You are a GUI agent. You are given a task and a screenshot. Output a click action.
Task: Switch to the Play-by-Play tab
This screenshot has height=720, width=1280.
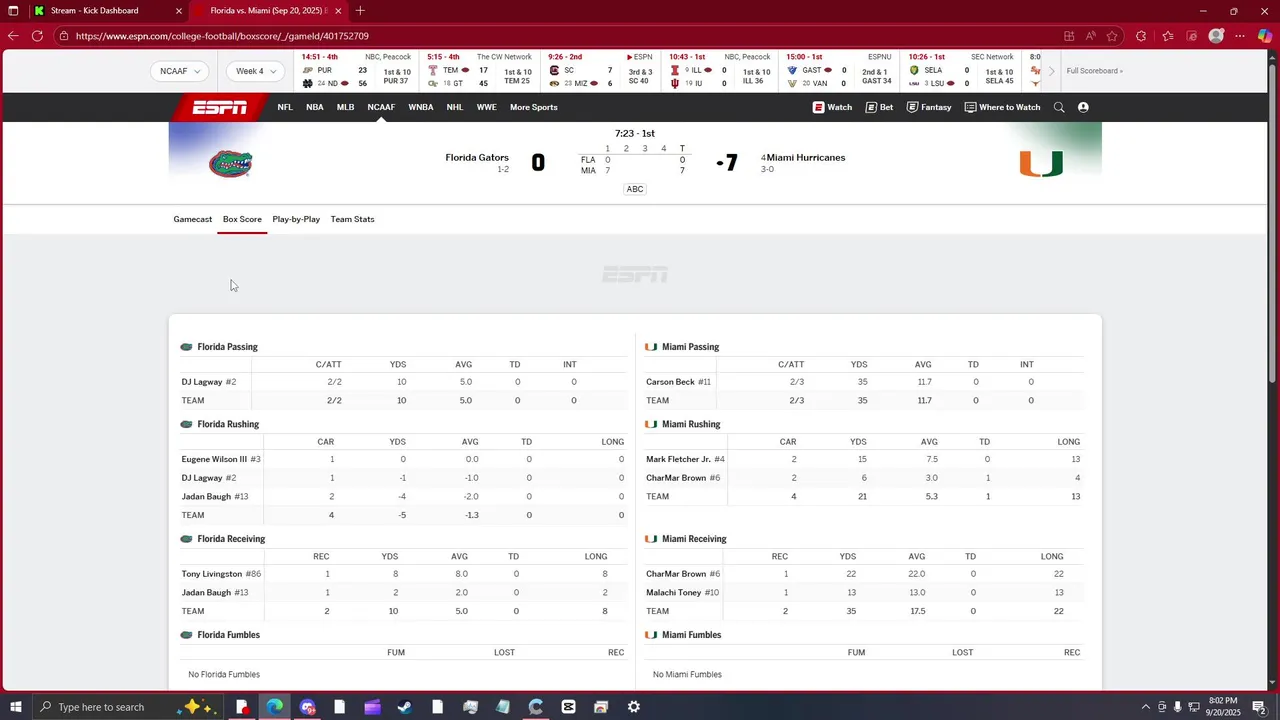[296, 219]
